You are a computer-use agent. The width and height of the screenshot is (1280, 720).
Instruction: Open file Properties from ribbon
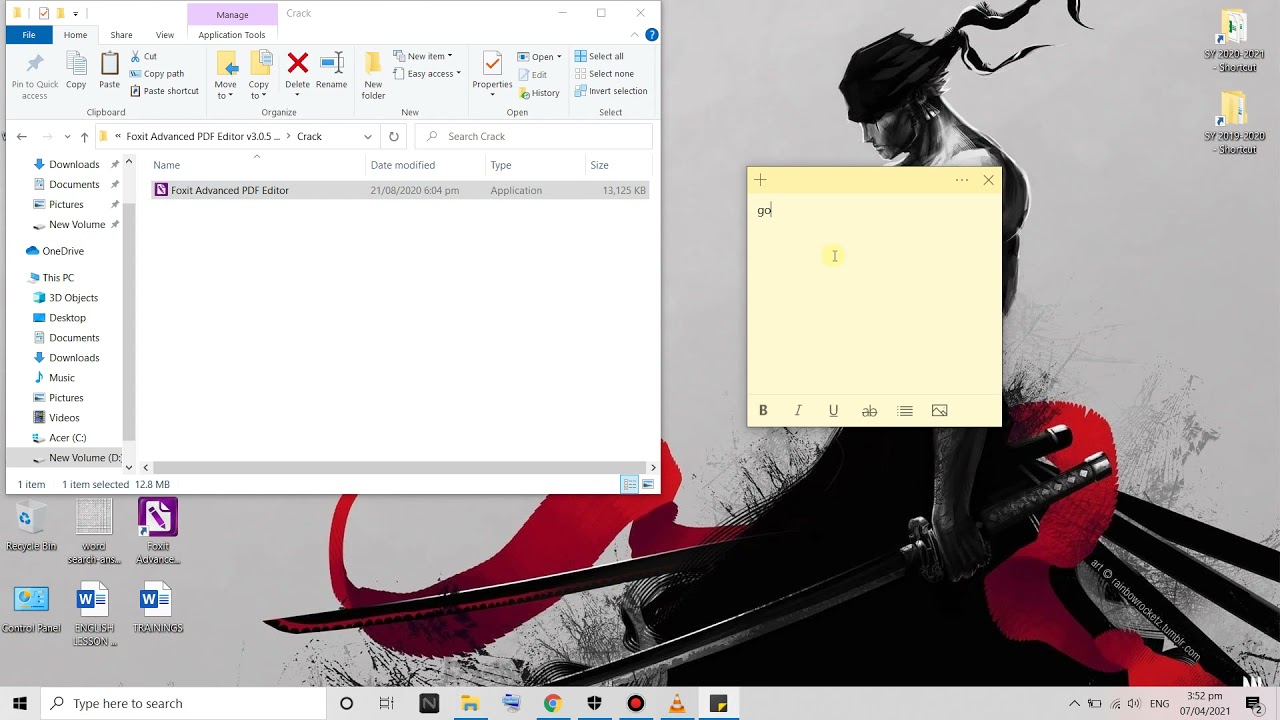tap(492, 75)
